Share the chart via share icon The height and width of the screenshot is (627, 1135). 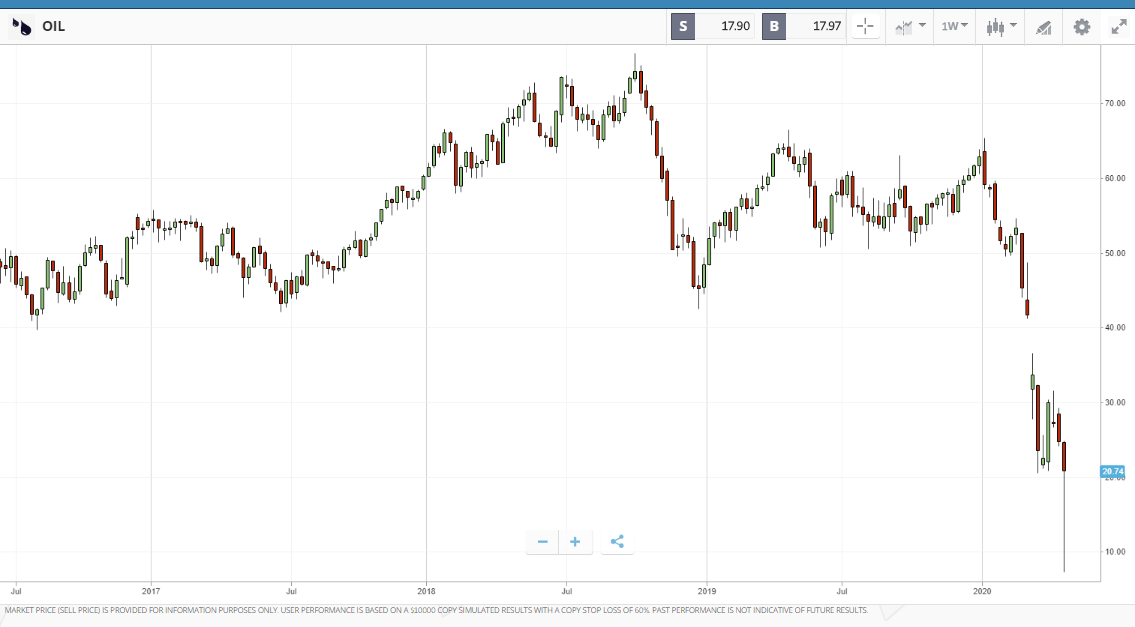pos(617,542)
